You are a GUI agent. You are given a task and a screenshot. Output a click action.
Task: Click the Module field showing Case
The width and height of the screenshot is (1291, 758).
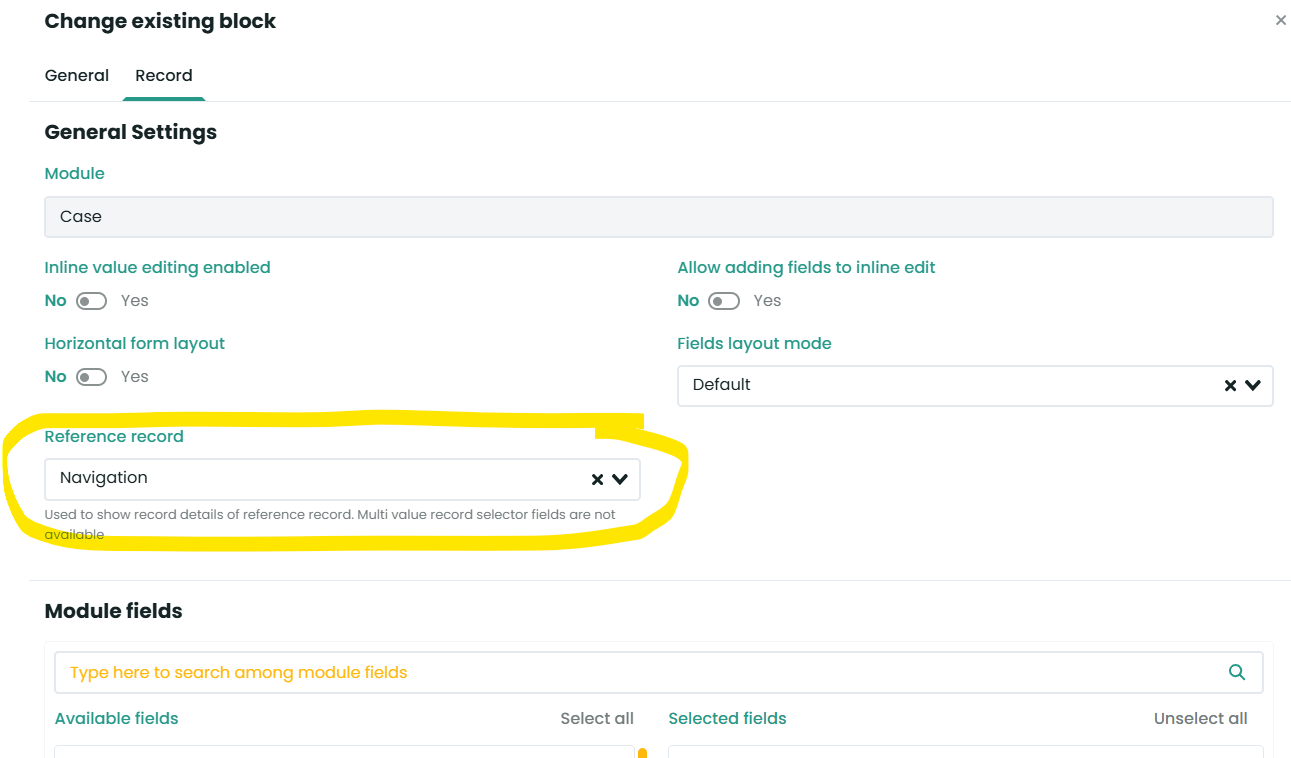click(x=658, y=217)
